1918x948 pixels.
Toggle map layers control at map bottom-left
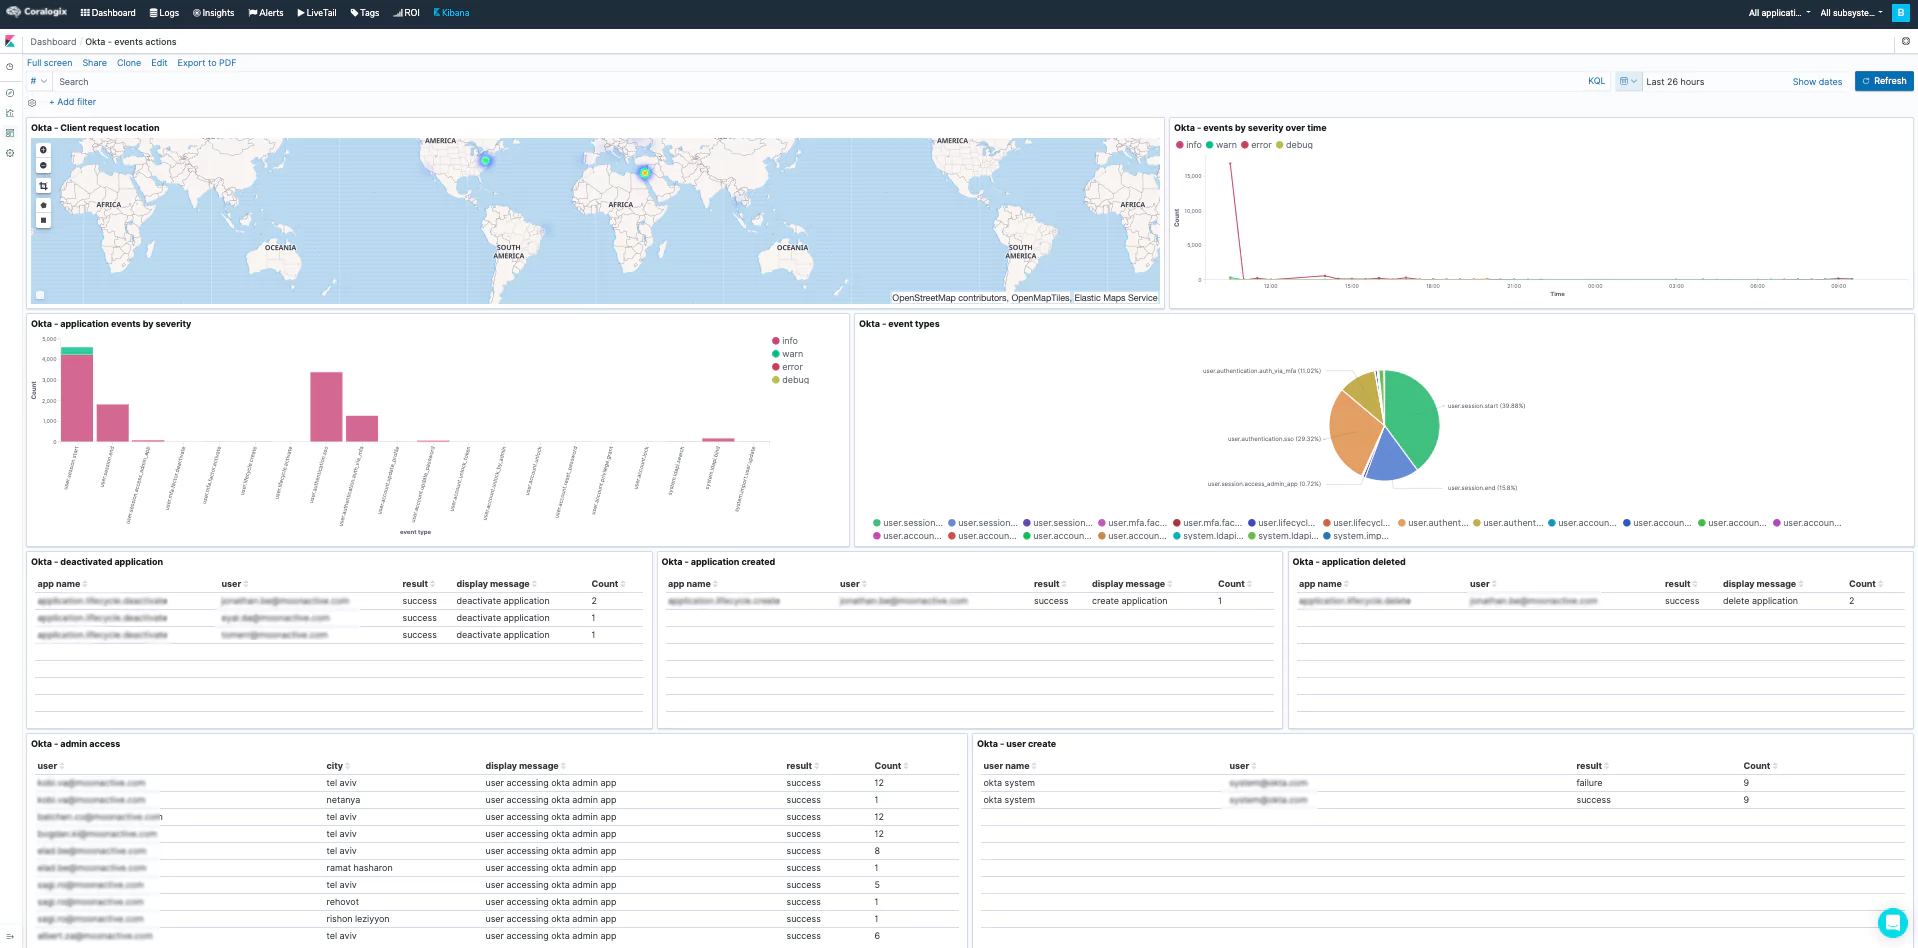click(x=40, y=295)
